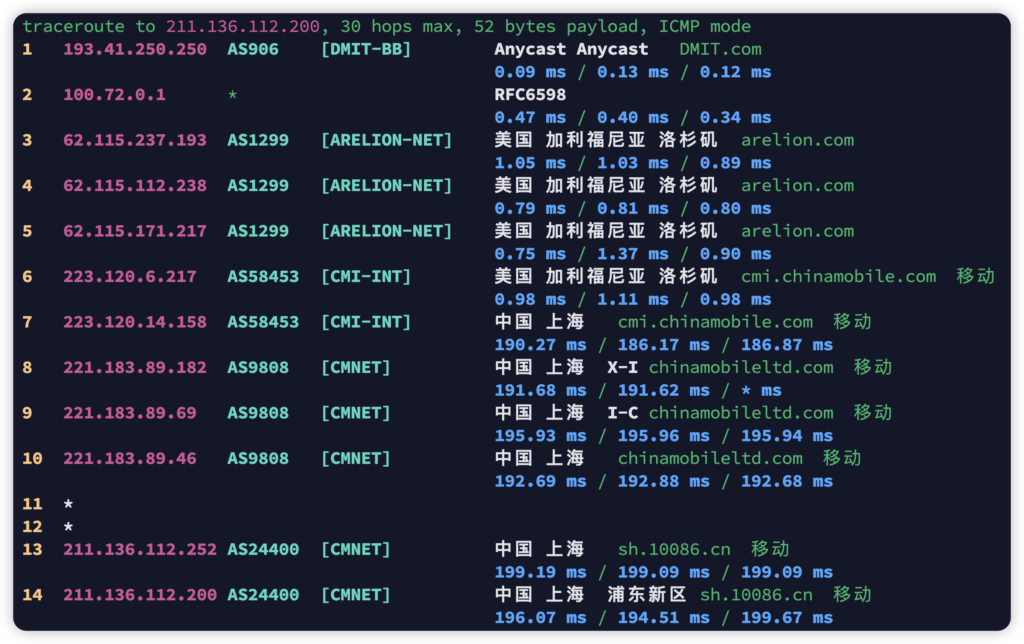Open the sh.10086.cn link on hop 14
Screen dimensions: 1024x644
click(756, 595)
